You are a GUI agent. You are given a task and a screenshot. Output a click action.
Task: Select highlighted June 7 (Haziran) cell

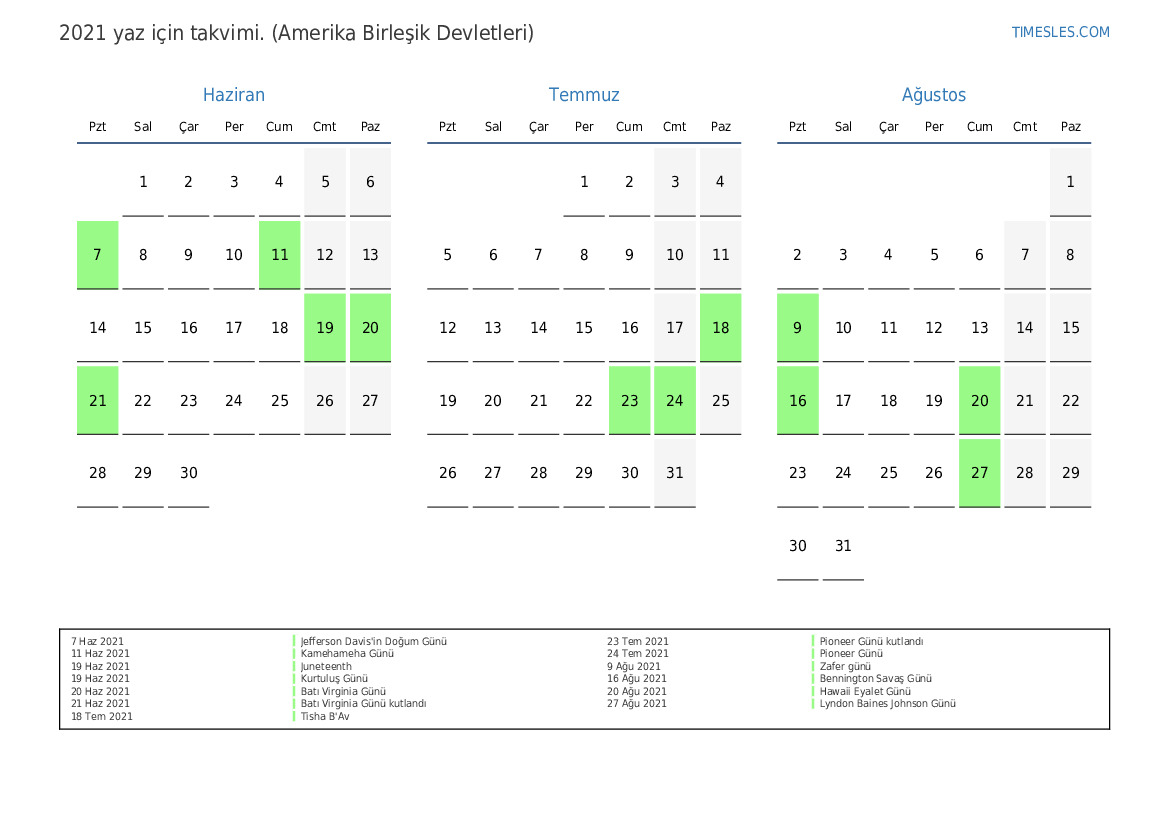point(98,255)
